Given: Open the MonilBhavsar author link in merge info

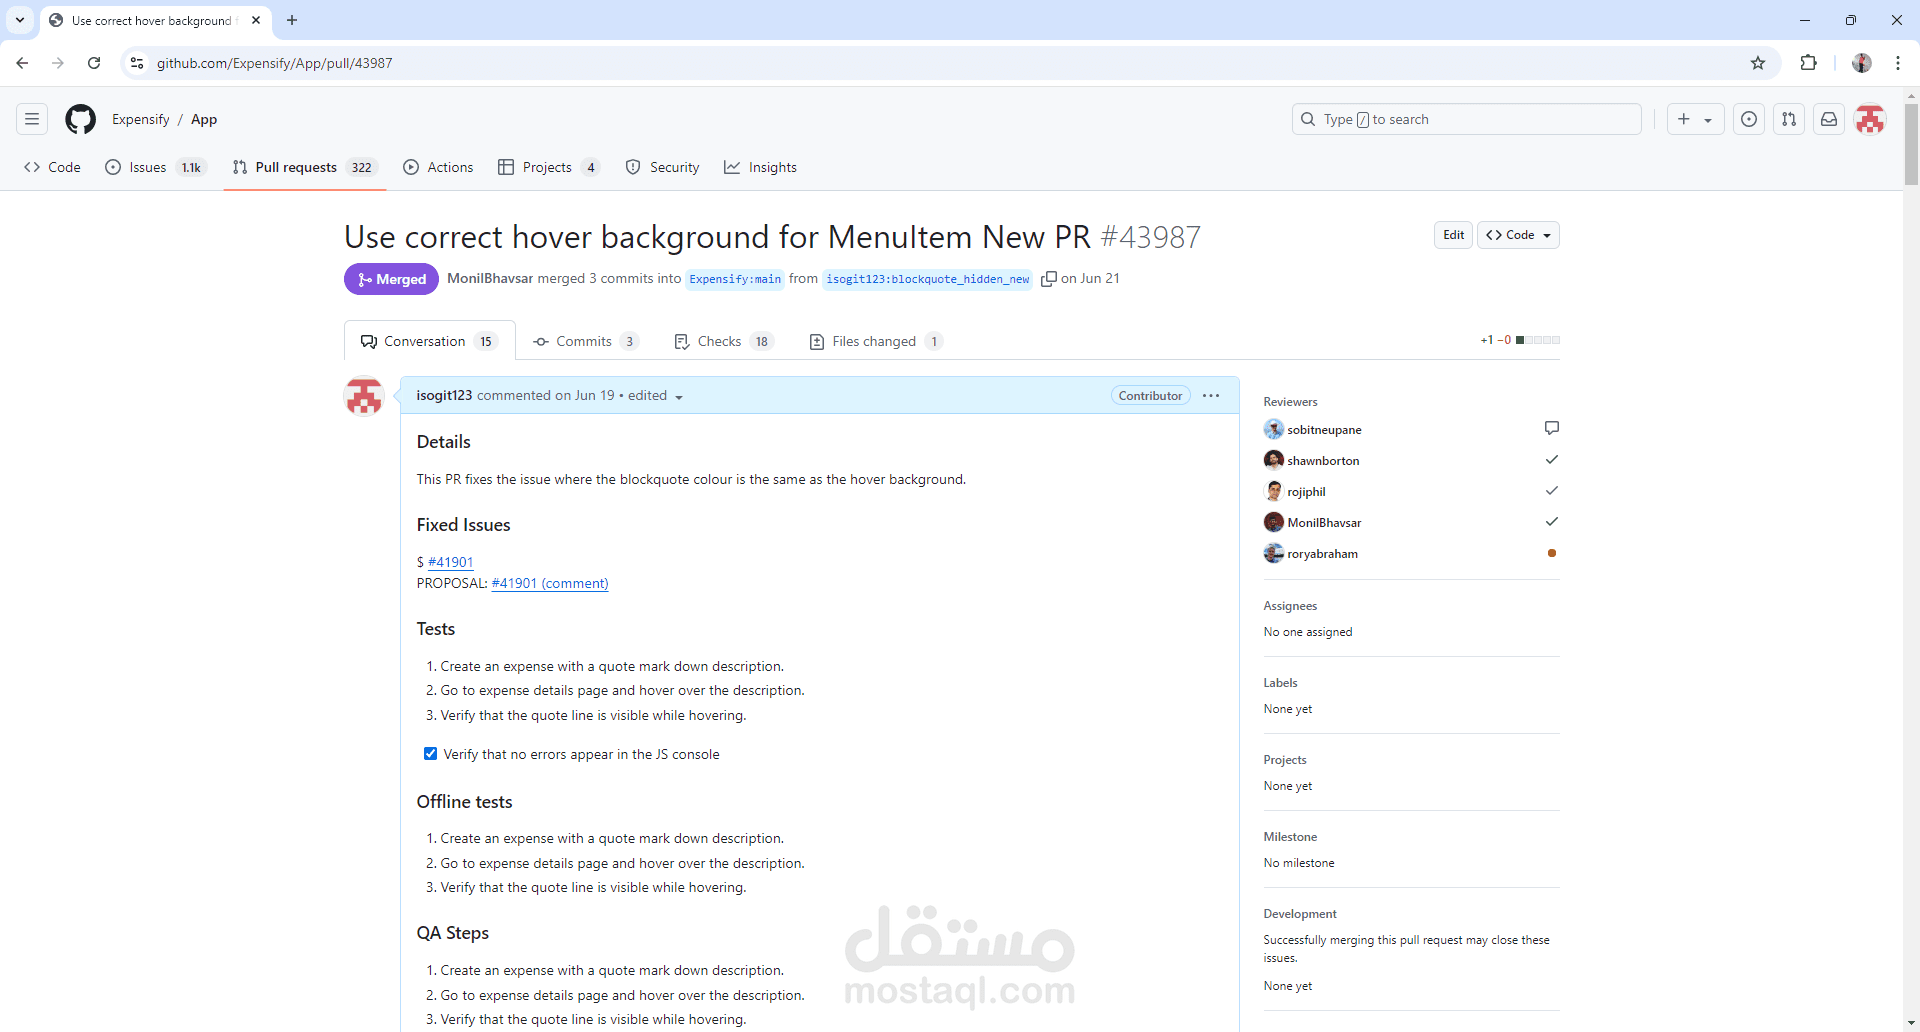Looking at the screenshot, I should (490, 278).
